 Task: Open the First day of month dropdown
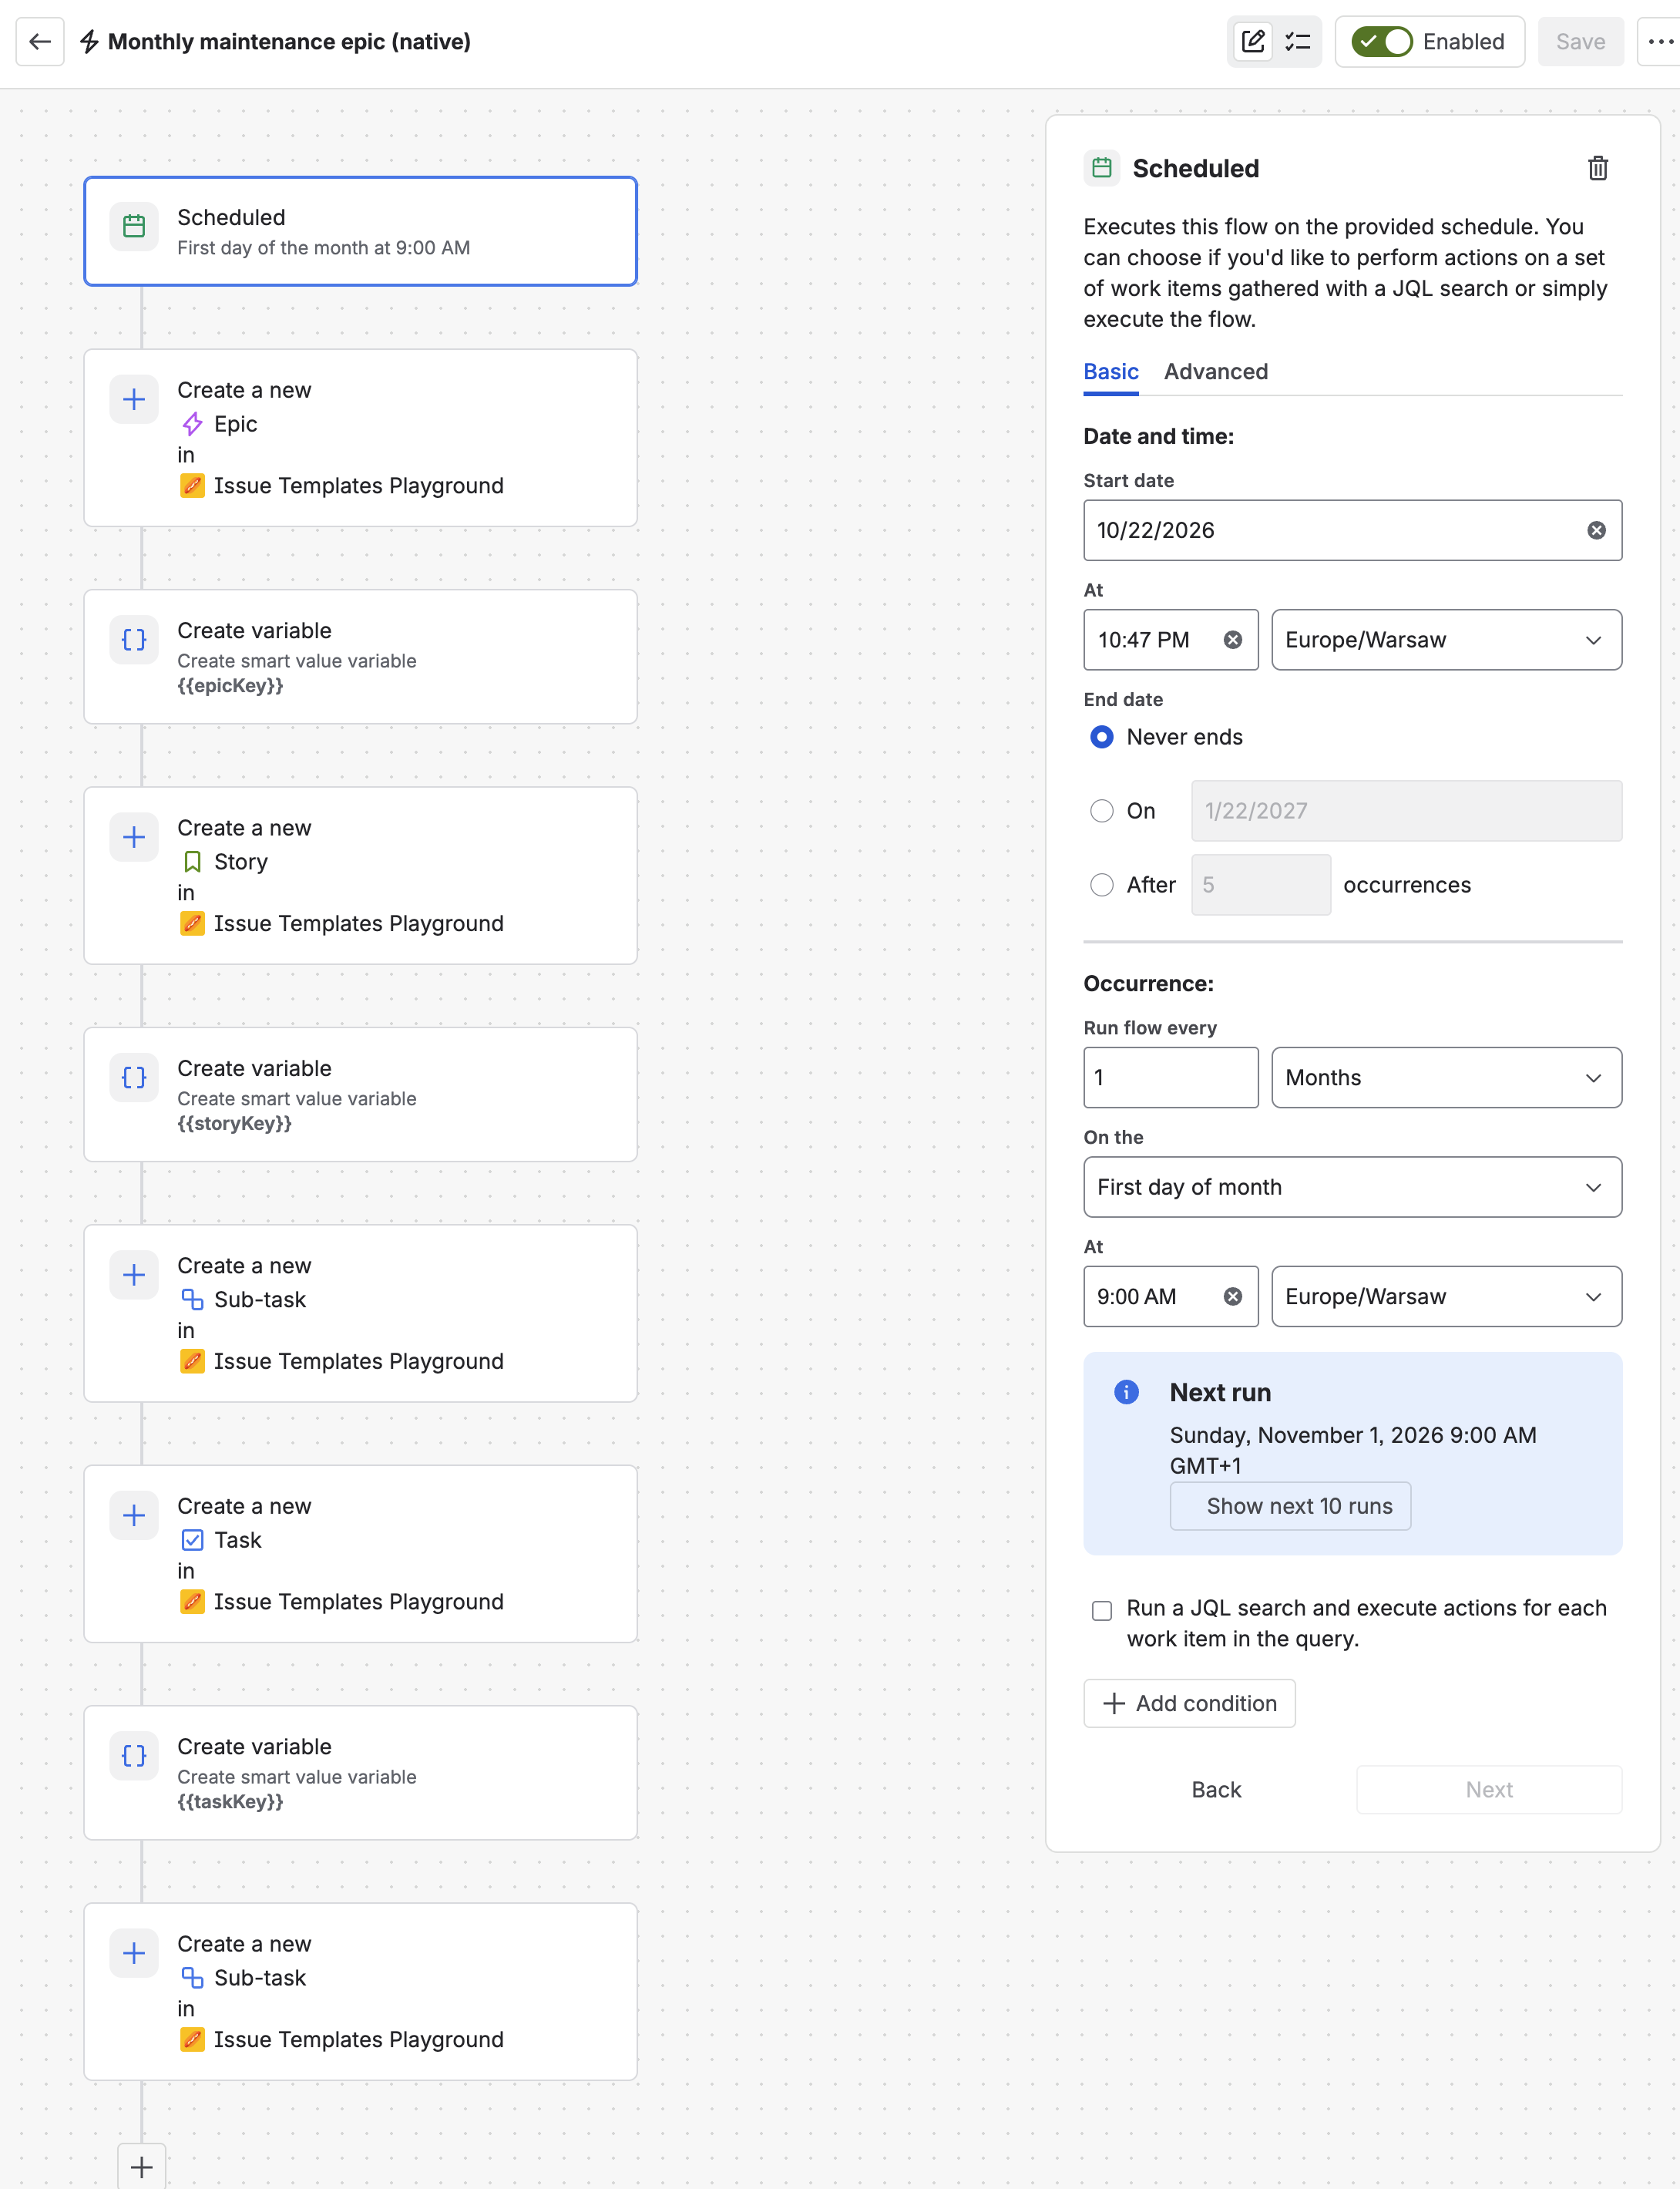[1352, 1187]
